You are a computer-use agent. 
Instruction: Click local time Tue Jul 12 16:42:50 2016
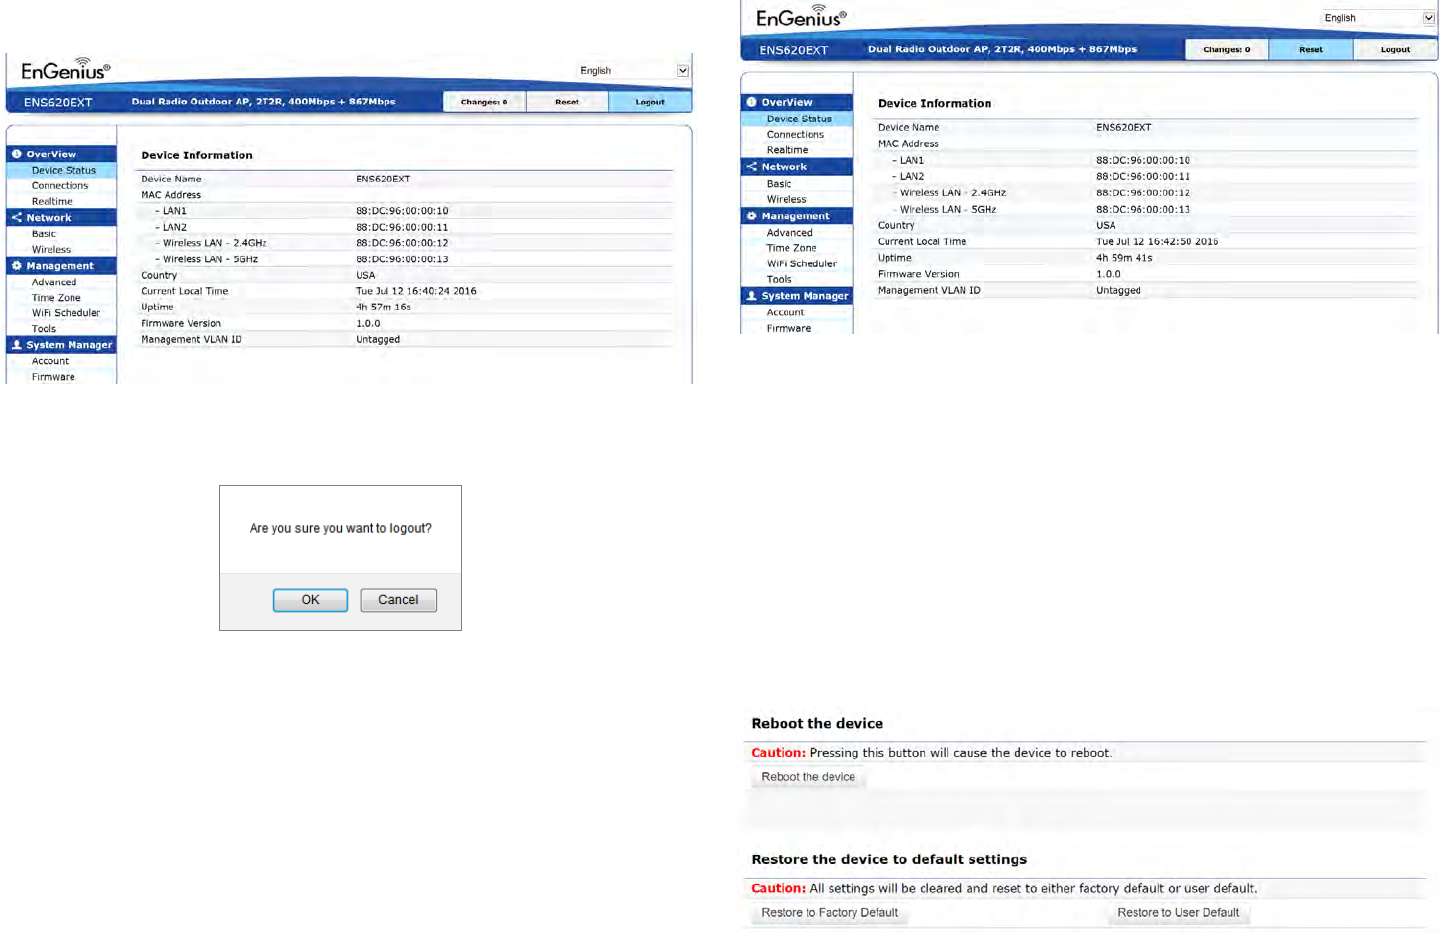point(1157,241)
